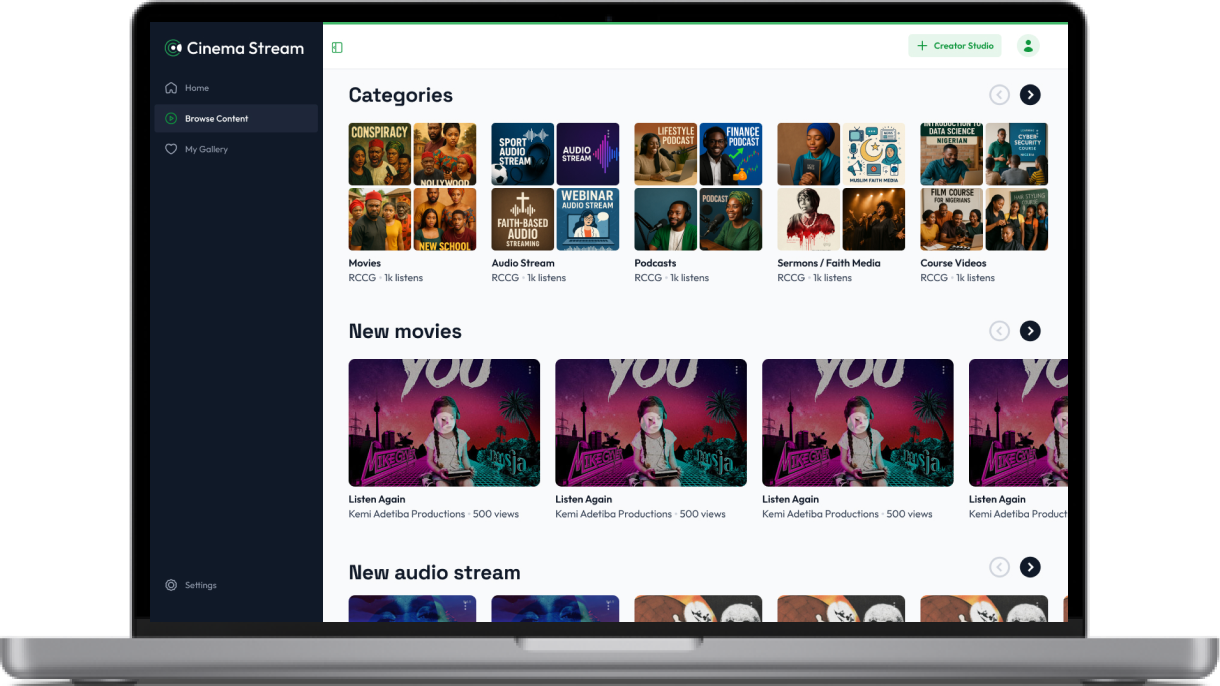Play the first Listen Again movie
1220x686 pixels.
(x=444, y=422)
